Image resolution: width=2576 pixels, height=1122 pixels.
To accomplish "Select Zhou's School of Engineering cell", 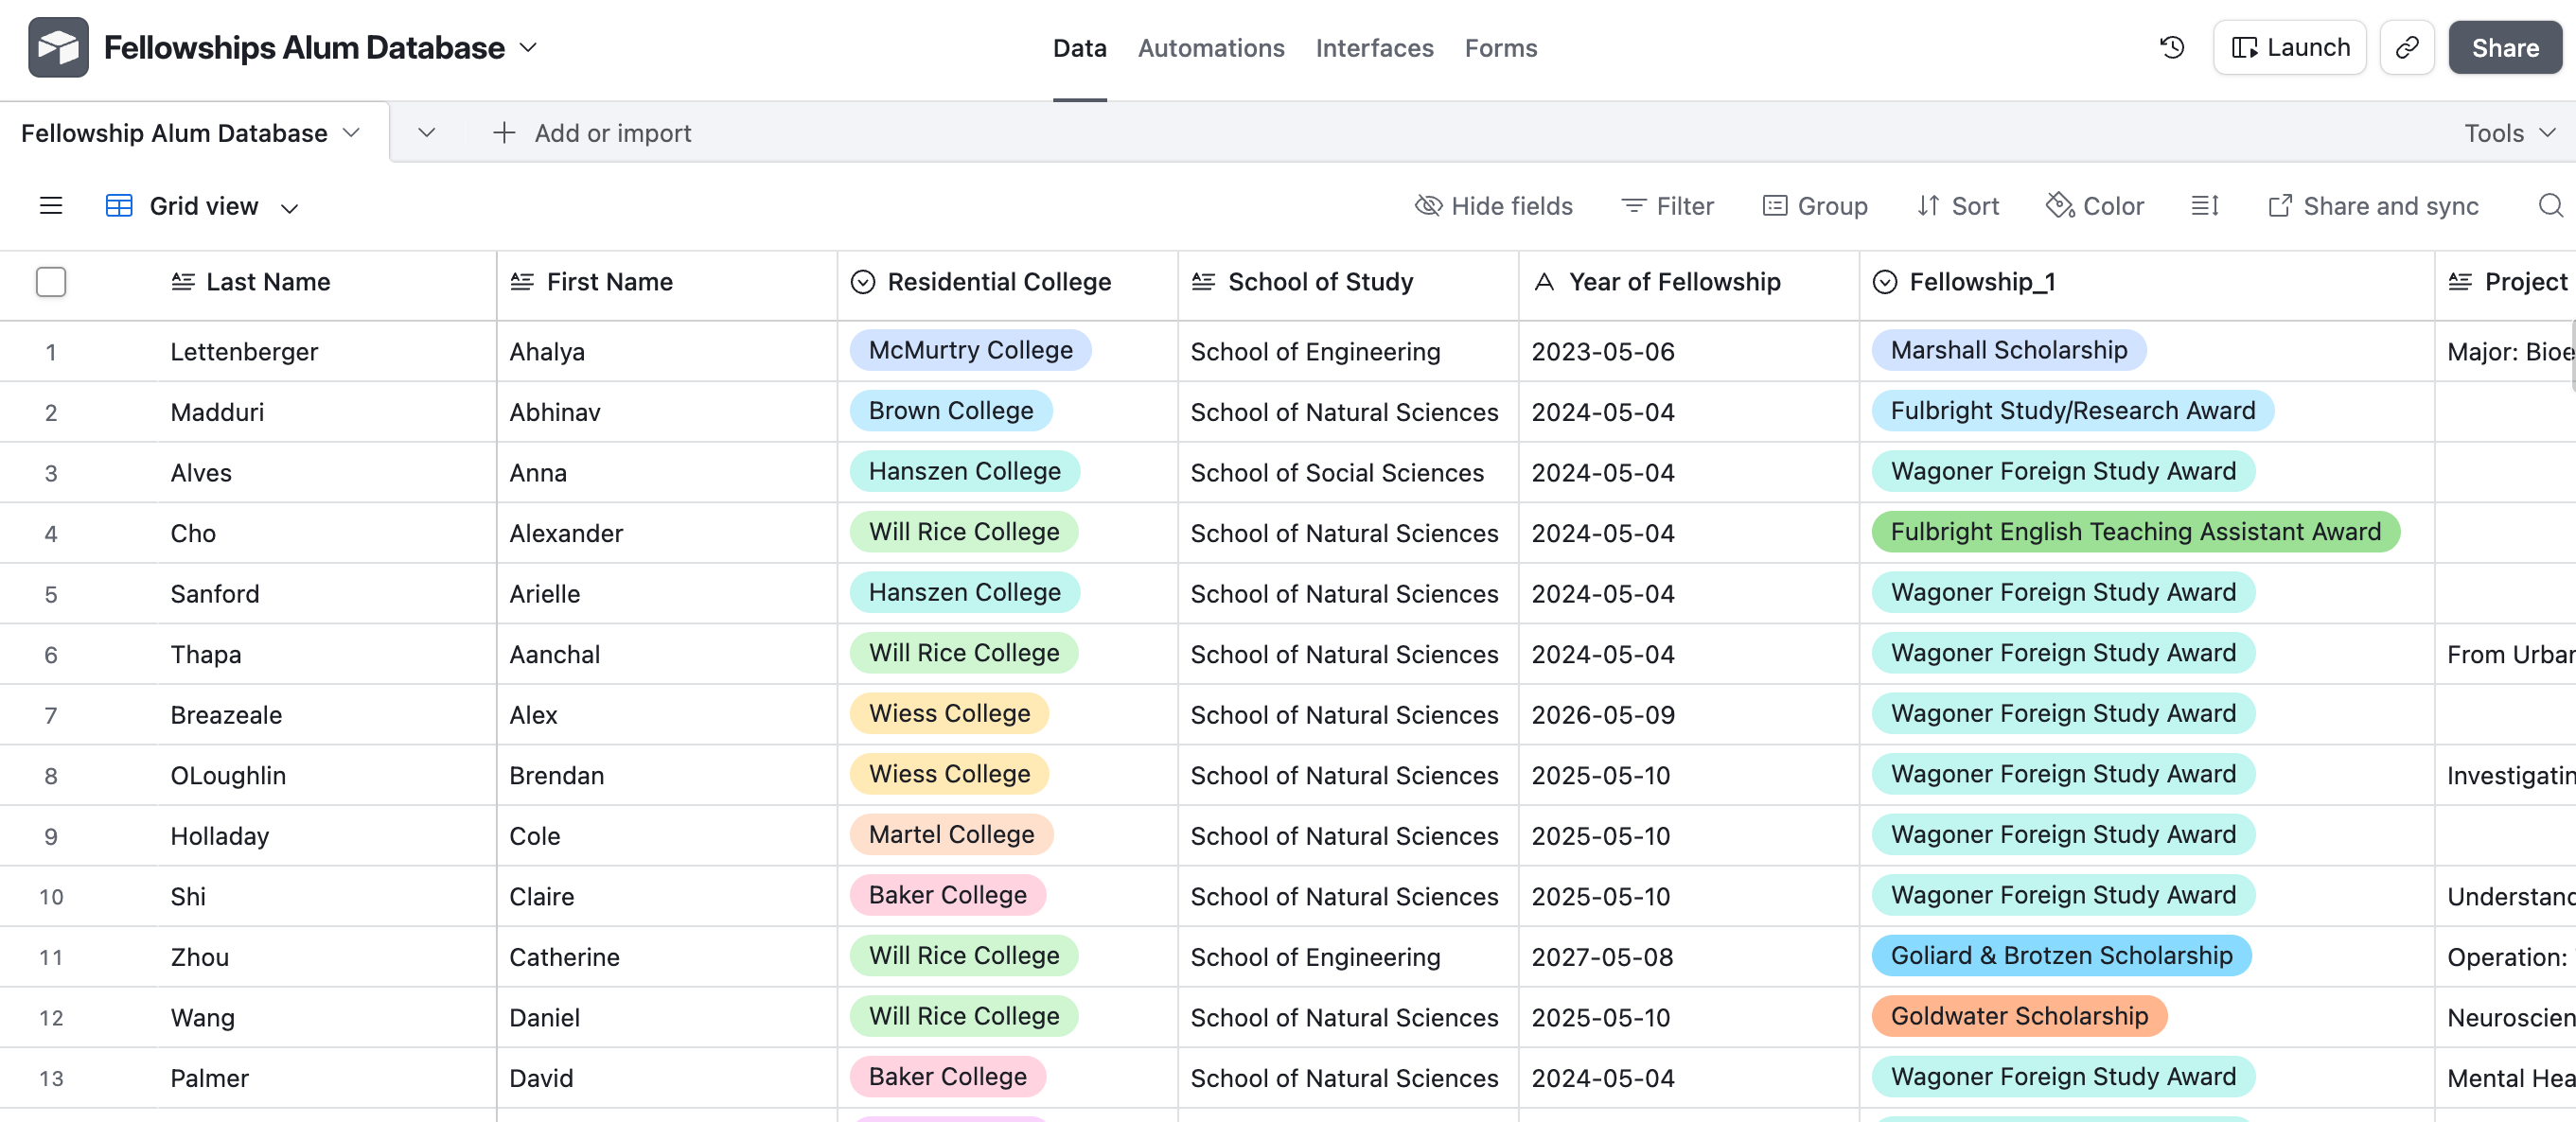I will tap(1348, 957).
